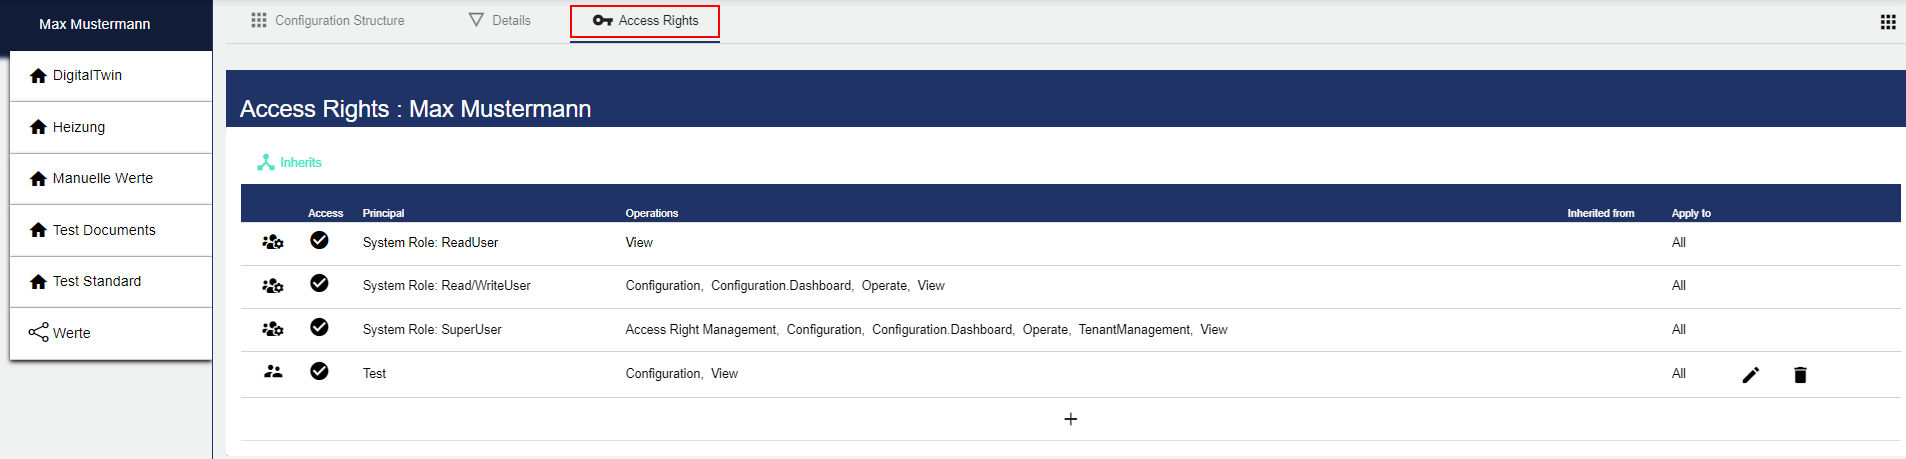The height and width of the screenshot is (459, 1906).
Task: Switch to the Configuration Structure tab
Action: (x=328, y=21)
